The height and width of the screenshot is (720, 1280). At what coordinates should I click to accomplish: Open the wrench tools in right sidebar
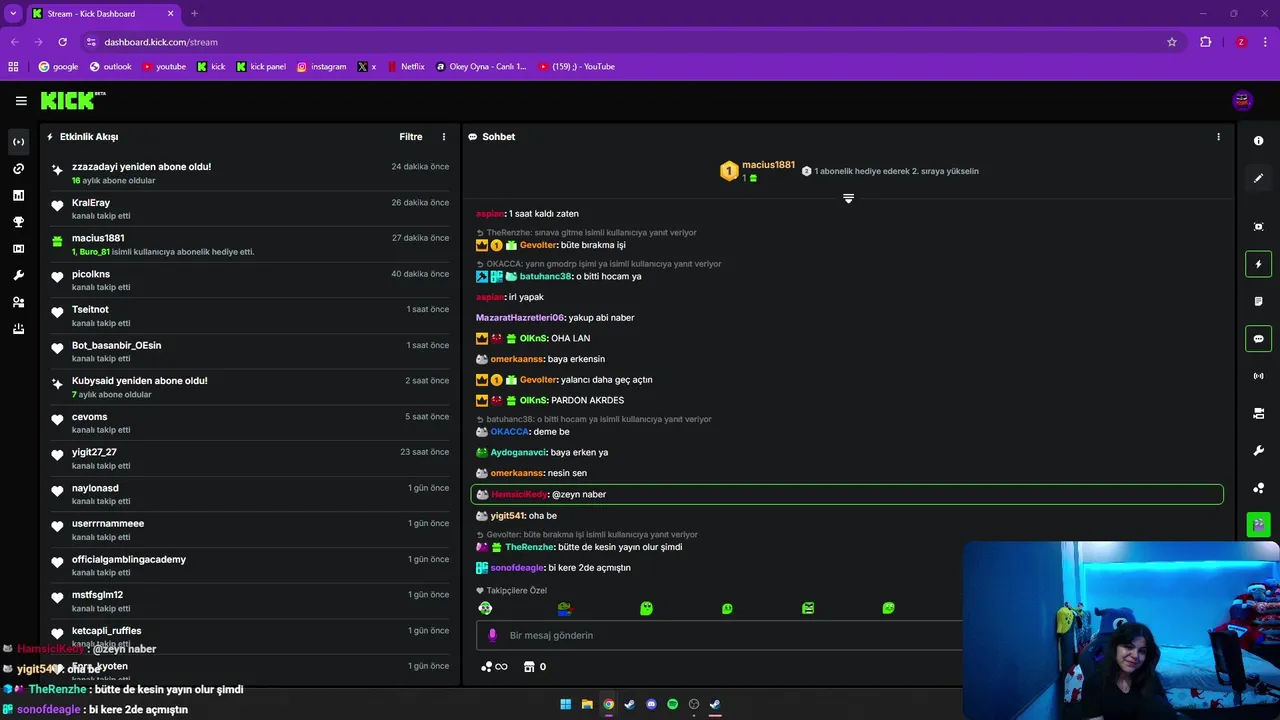pos(1258,451)
